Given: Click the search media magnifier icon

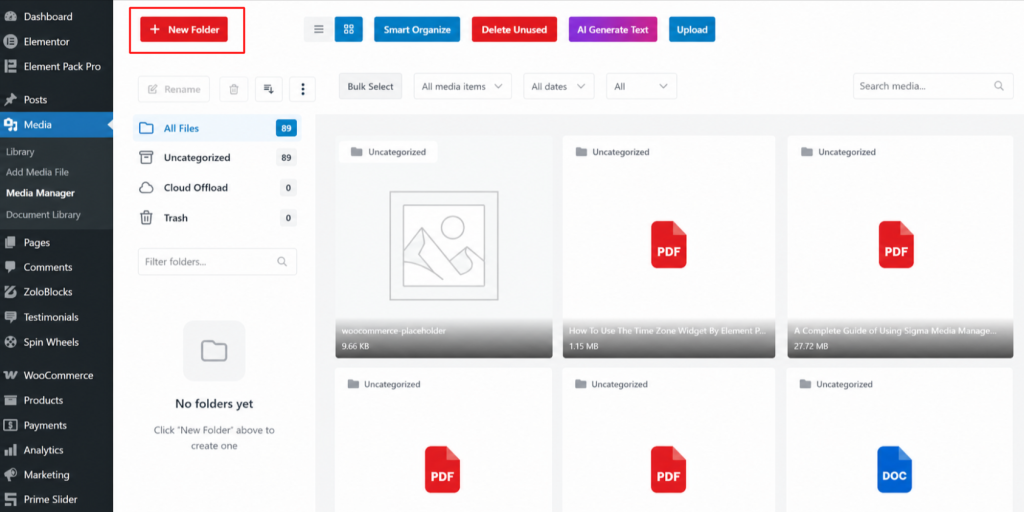Looking at the screenshot, I should (999, 86).
